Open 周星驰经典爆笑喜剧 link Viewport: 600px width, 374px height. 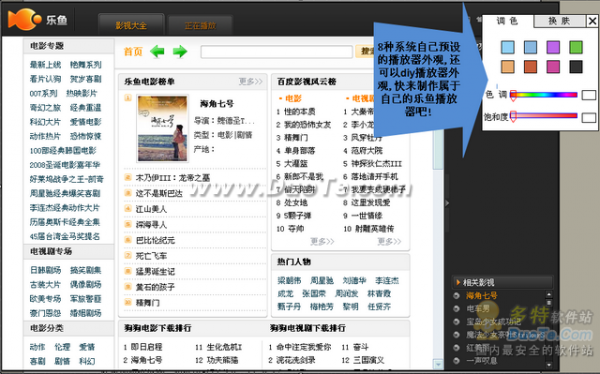click(65, 193)
